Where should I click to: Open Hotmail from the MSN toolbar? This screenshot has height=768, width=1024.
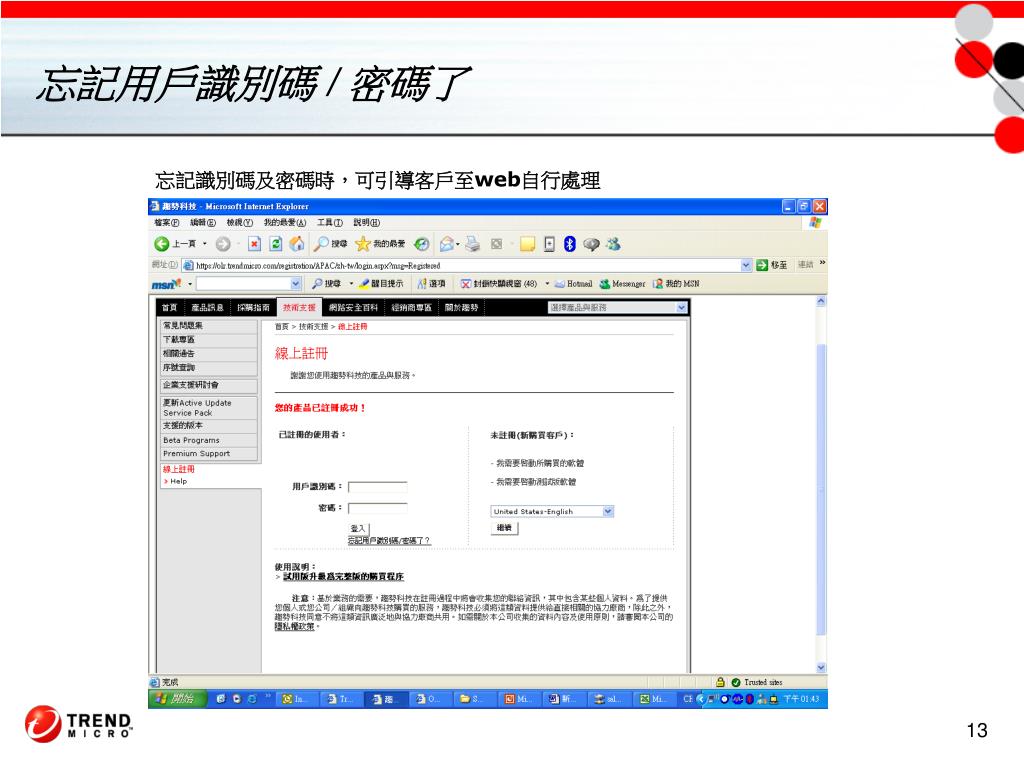pos(573,283)
